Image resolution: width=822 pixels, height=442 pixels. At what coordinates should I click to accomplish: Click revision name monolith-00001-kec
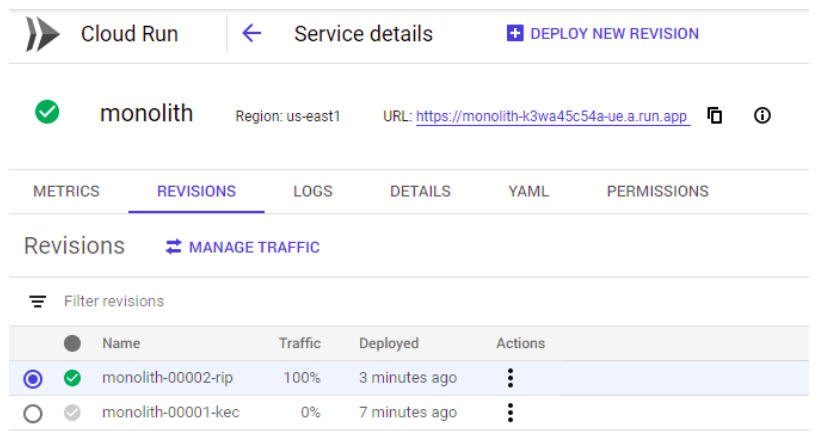[x=170, y=413]
